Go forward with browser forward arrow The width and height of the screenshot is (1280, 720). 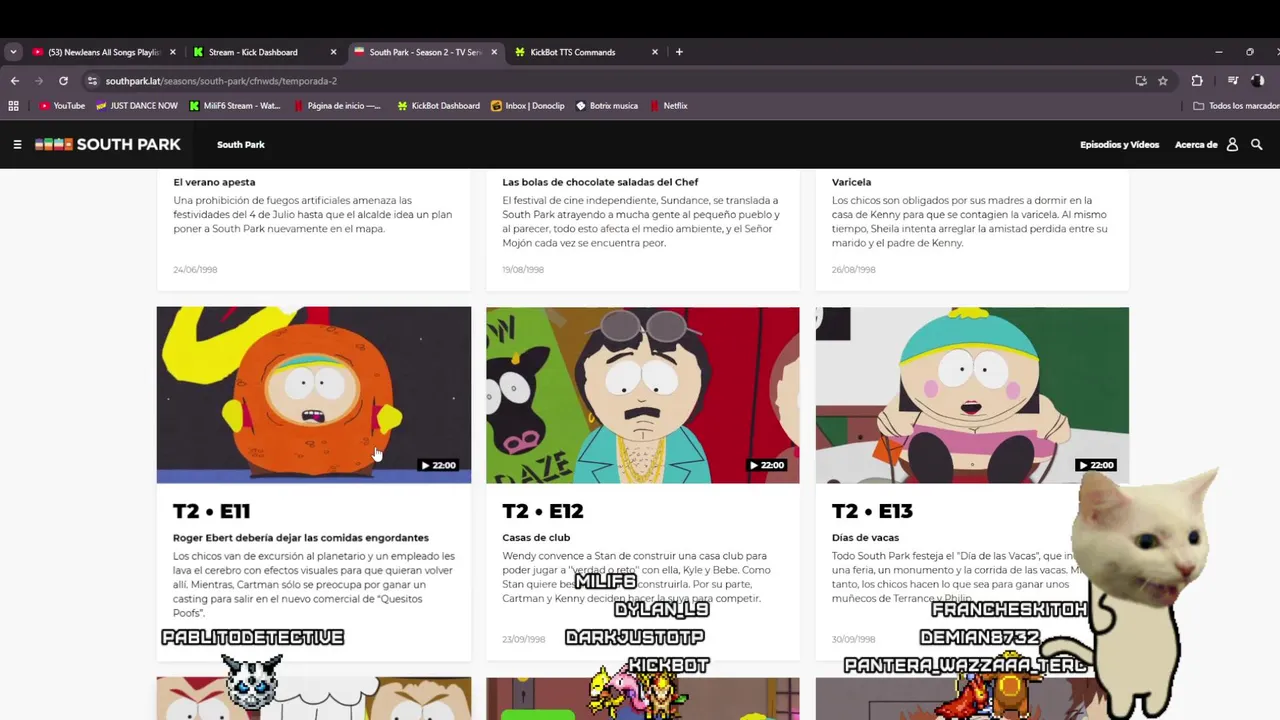[x=39, y=81]
